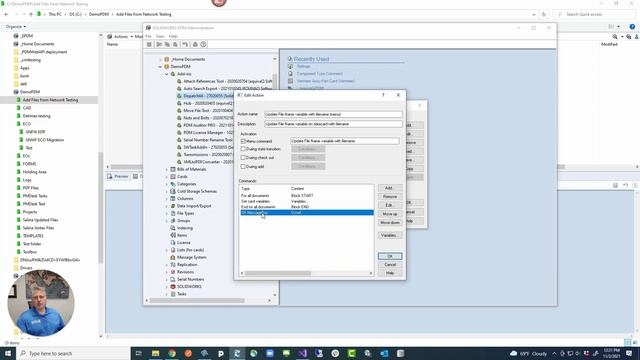Open the notification center icon
The image size is (640, 360).
[629, 353]
